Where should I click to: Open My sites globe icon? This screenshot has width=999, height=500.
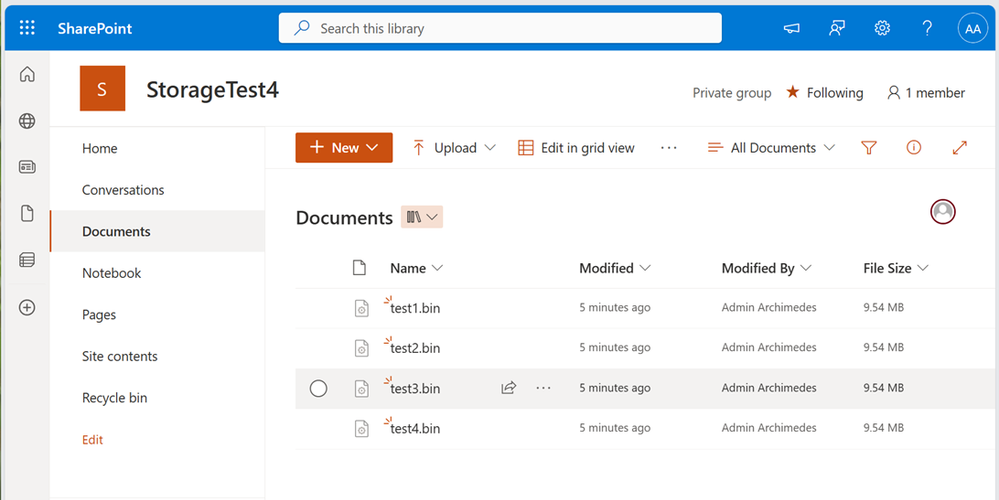[27, 121]
